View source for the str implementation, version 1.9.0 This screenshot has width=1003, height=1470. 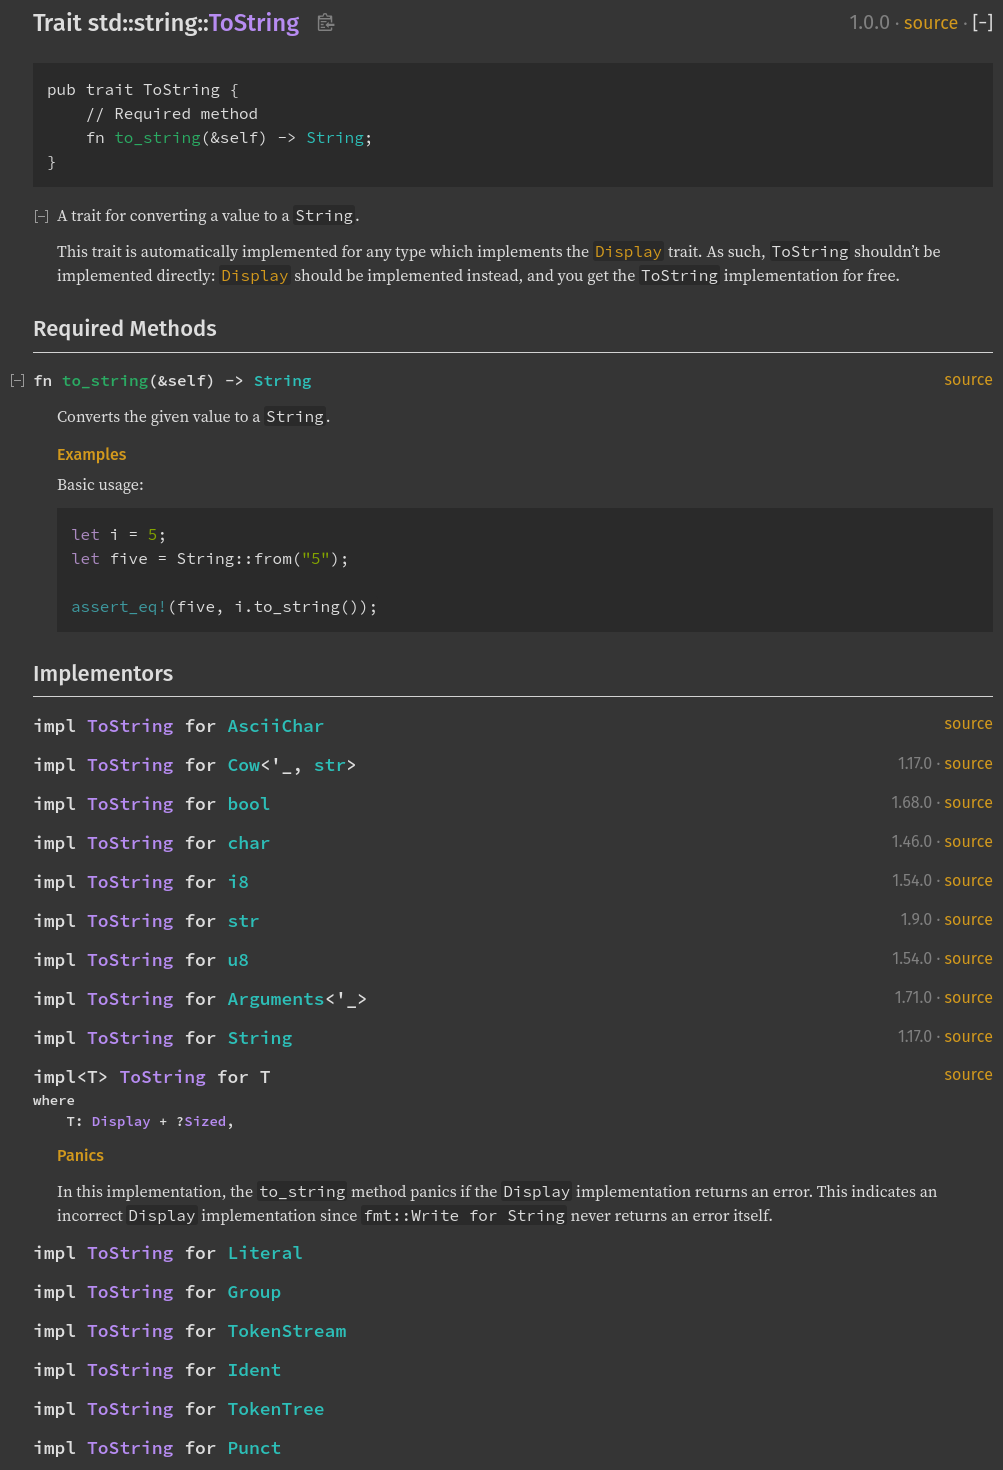pyautogui.click(x=968, y=920)
